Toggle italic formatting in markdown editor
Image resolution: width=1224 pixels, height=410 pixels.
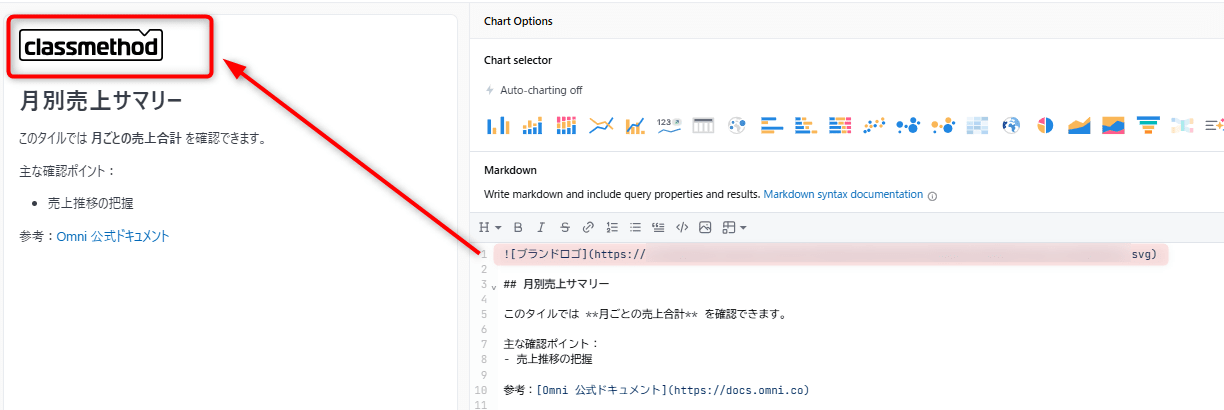pos(542,228)
